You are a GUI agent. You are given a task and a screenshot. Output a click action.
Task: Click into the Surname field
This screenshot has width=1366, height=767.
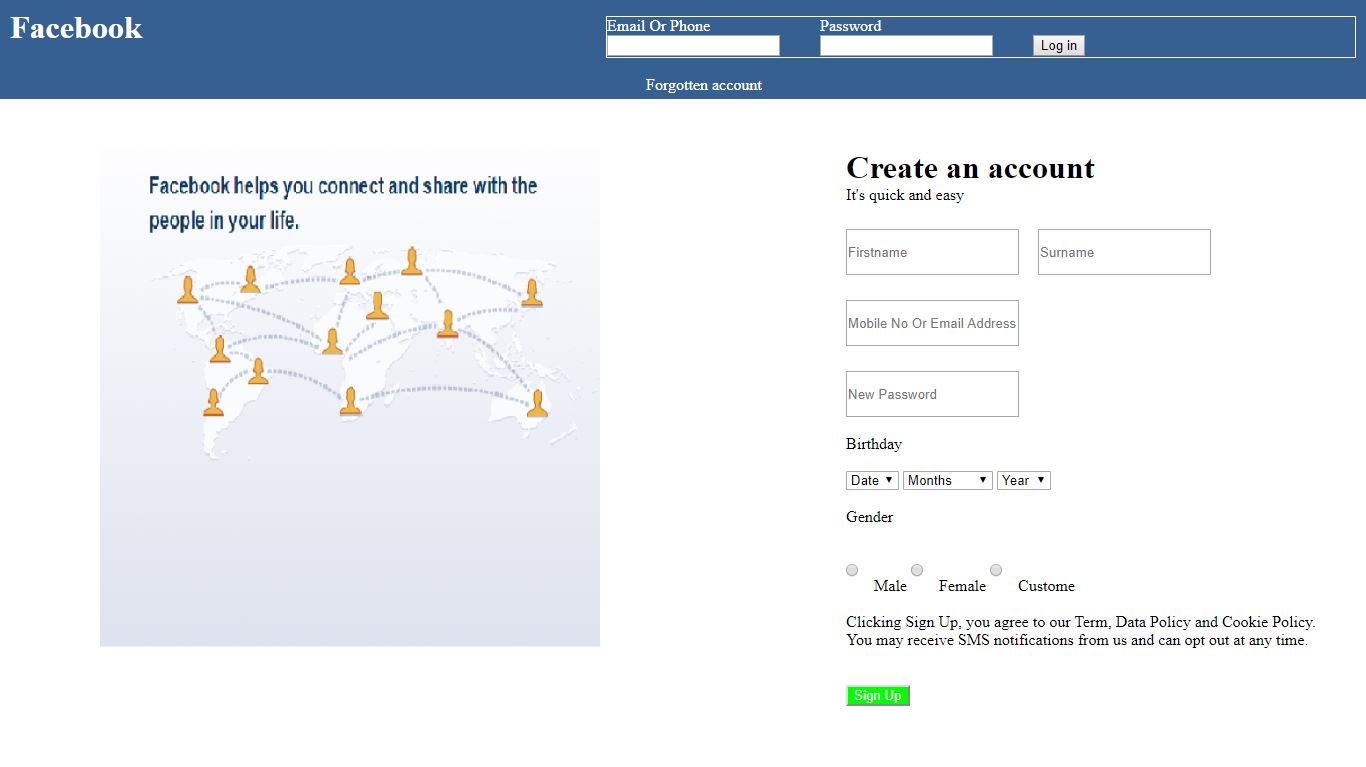(1124, 252)
